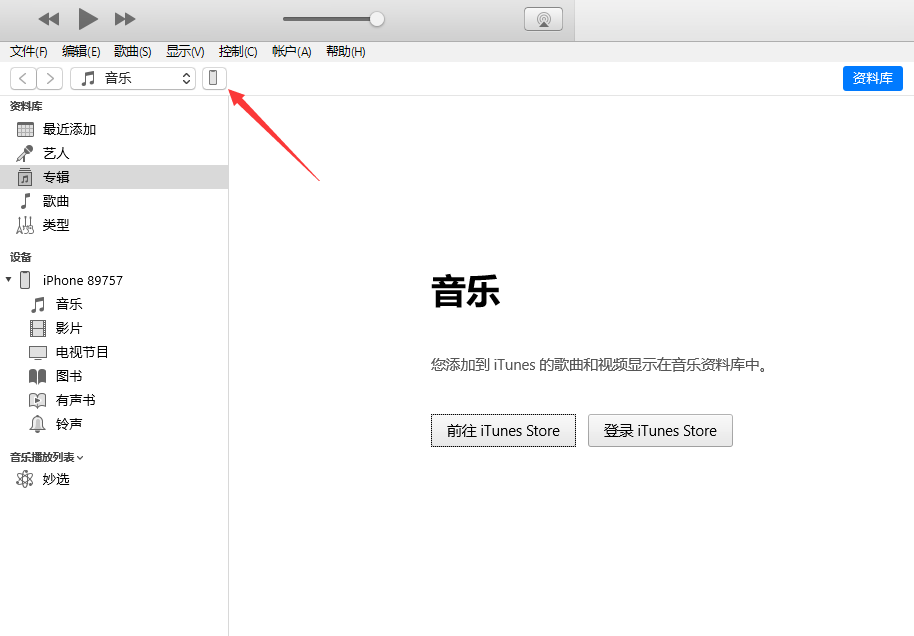Image resolution: width=914 pixels, height=636 pixels.
Task: Open 类型 in the library sidebar
Action: (56, 224)
